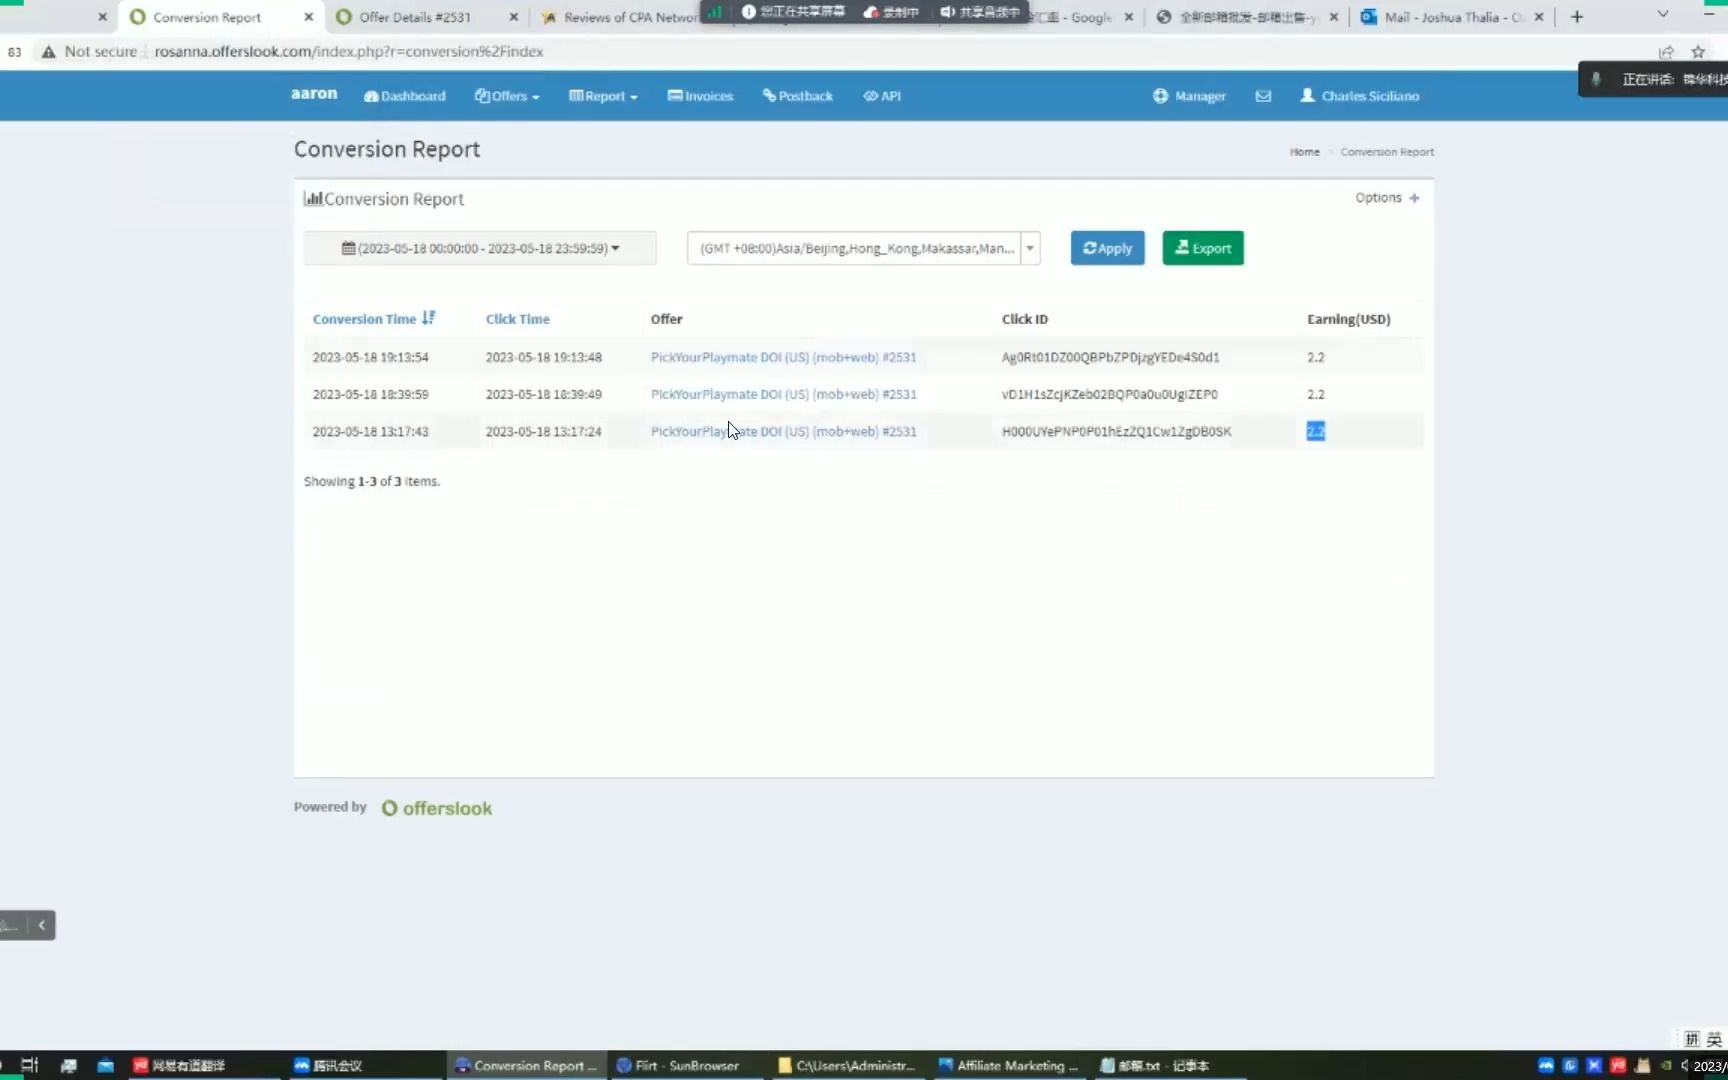Click the offerslook footer logo
This screenshot has width=1728, height=1080.
click(x=437, y=808)
